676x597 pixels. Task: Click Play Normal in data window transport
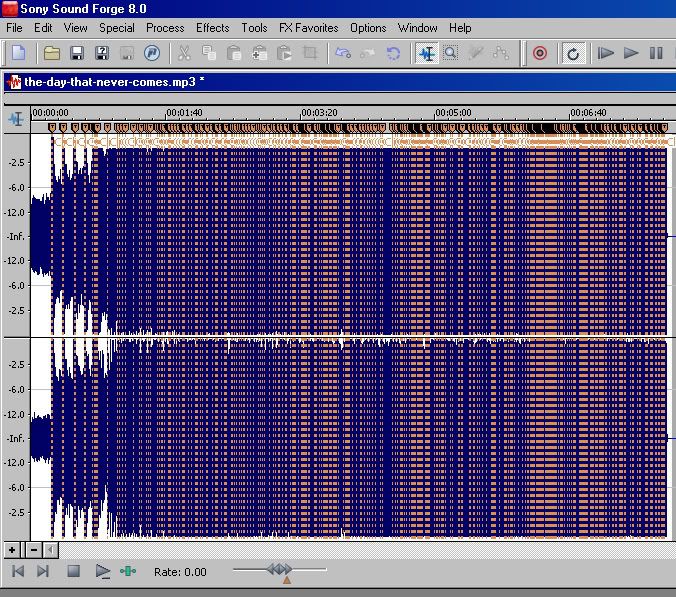pos(103,572)
